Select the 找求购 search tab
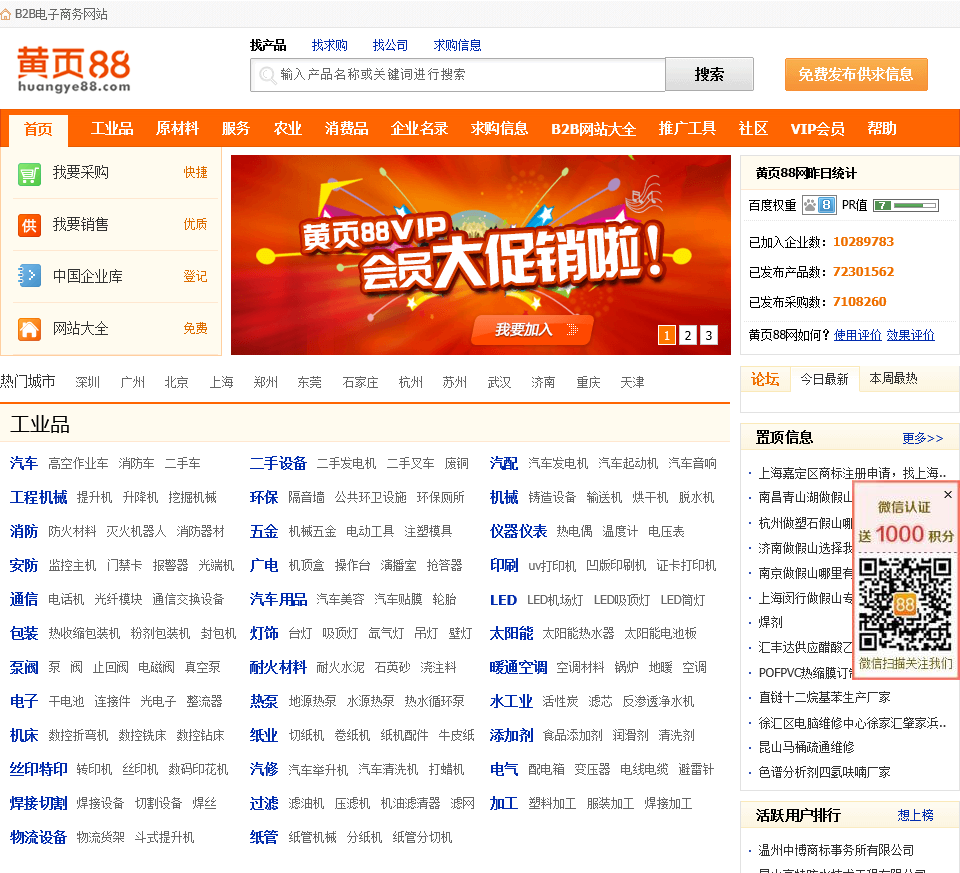This screenshot has width=960, height=873. [x=329, y=45]
